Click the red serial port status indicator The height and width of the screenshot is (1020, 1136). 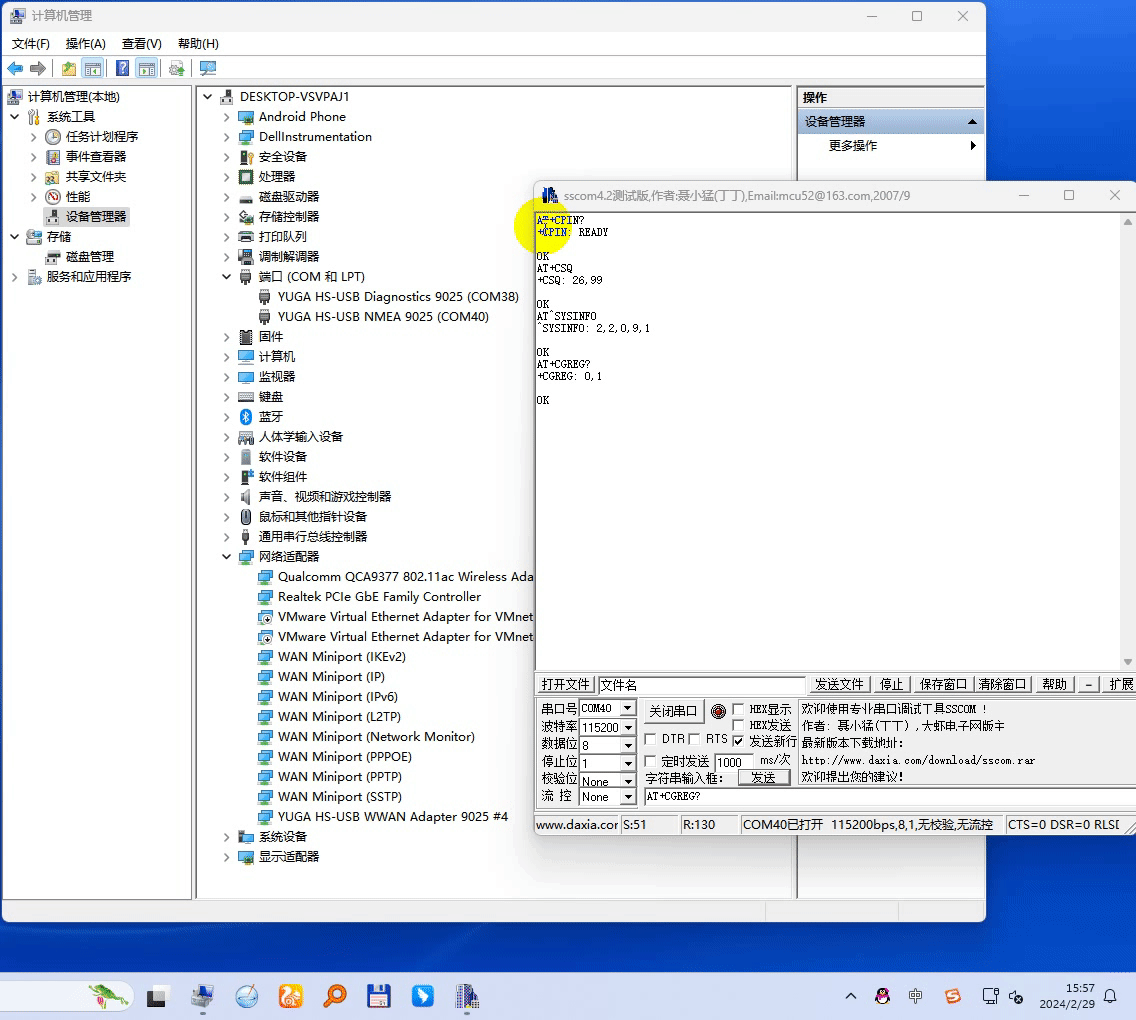tap(718, 711)
